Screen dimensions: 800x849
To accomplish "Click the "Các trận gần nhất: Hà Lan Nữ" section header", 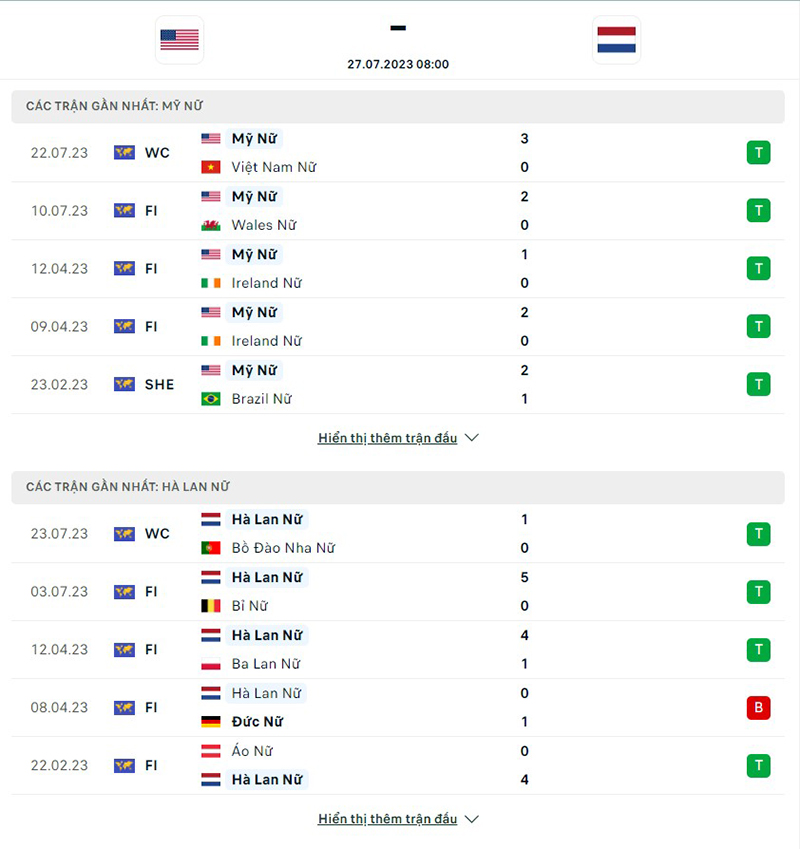I will click(x=127, y=487).
